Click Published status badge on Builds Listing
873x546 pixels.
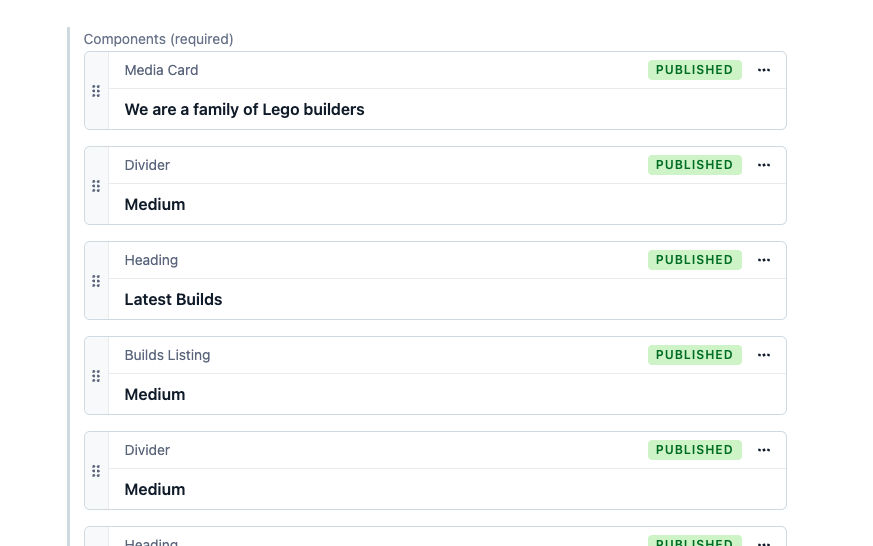point(694,355)
